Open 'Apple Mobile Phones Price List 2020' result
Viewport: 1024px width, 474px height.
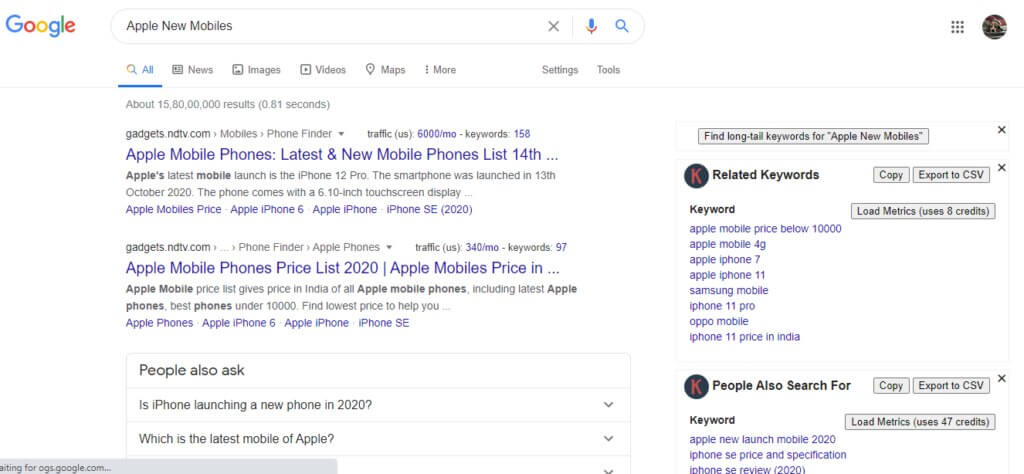(x=343, y=268)
